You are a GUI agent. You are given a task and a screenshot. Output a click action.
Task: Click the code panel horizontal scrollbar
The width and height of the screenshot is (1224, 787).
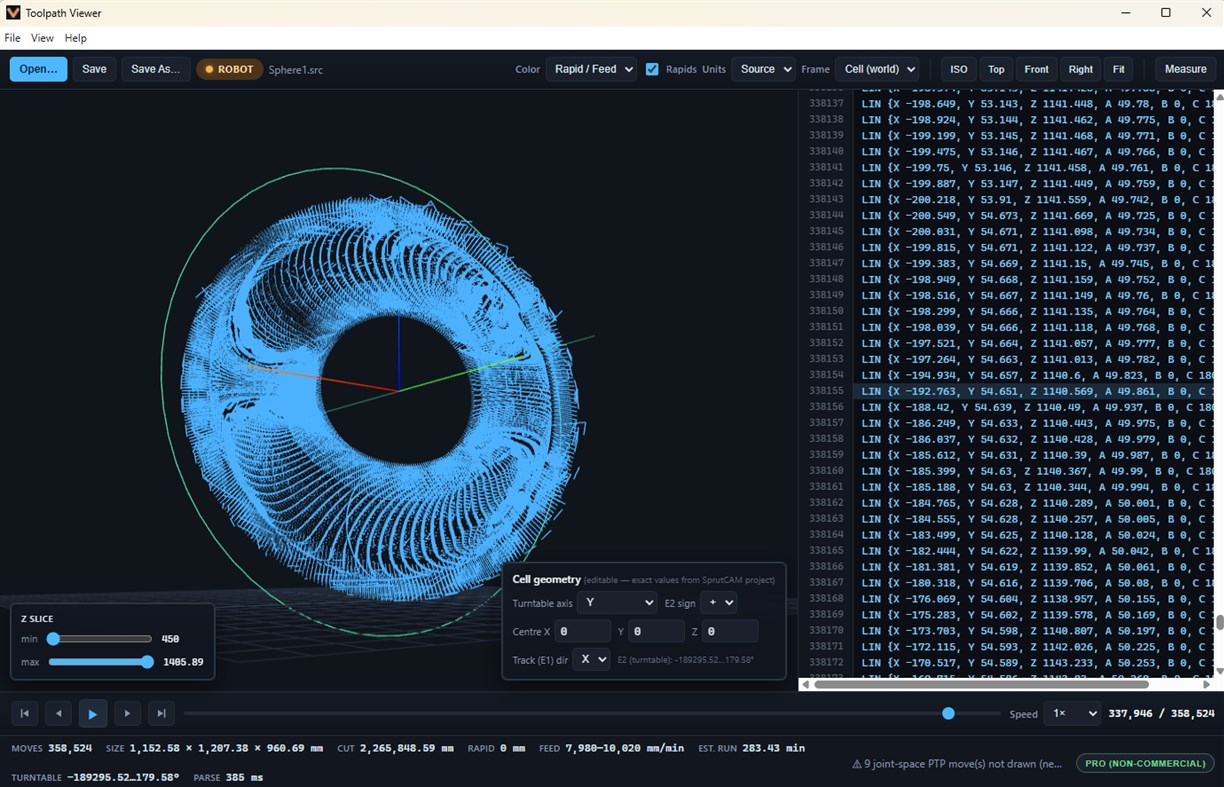[x=981, y=685]
